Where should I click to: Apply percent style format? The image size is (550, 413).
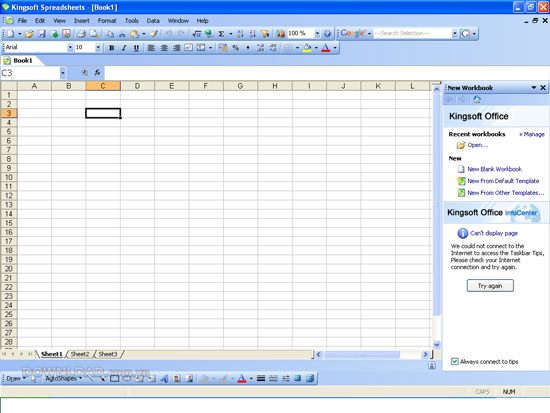[236, 48]
